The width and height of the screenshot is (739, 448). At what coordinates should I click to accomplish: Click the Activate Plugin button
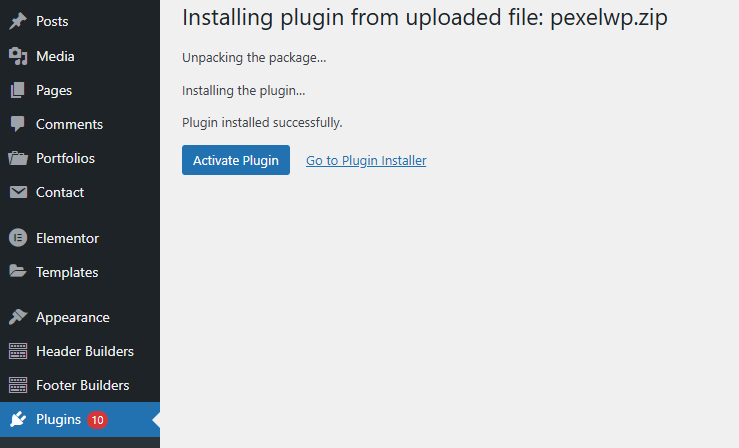click(236, 160)
